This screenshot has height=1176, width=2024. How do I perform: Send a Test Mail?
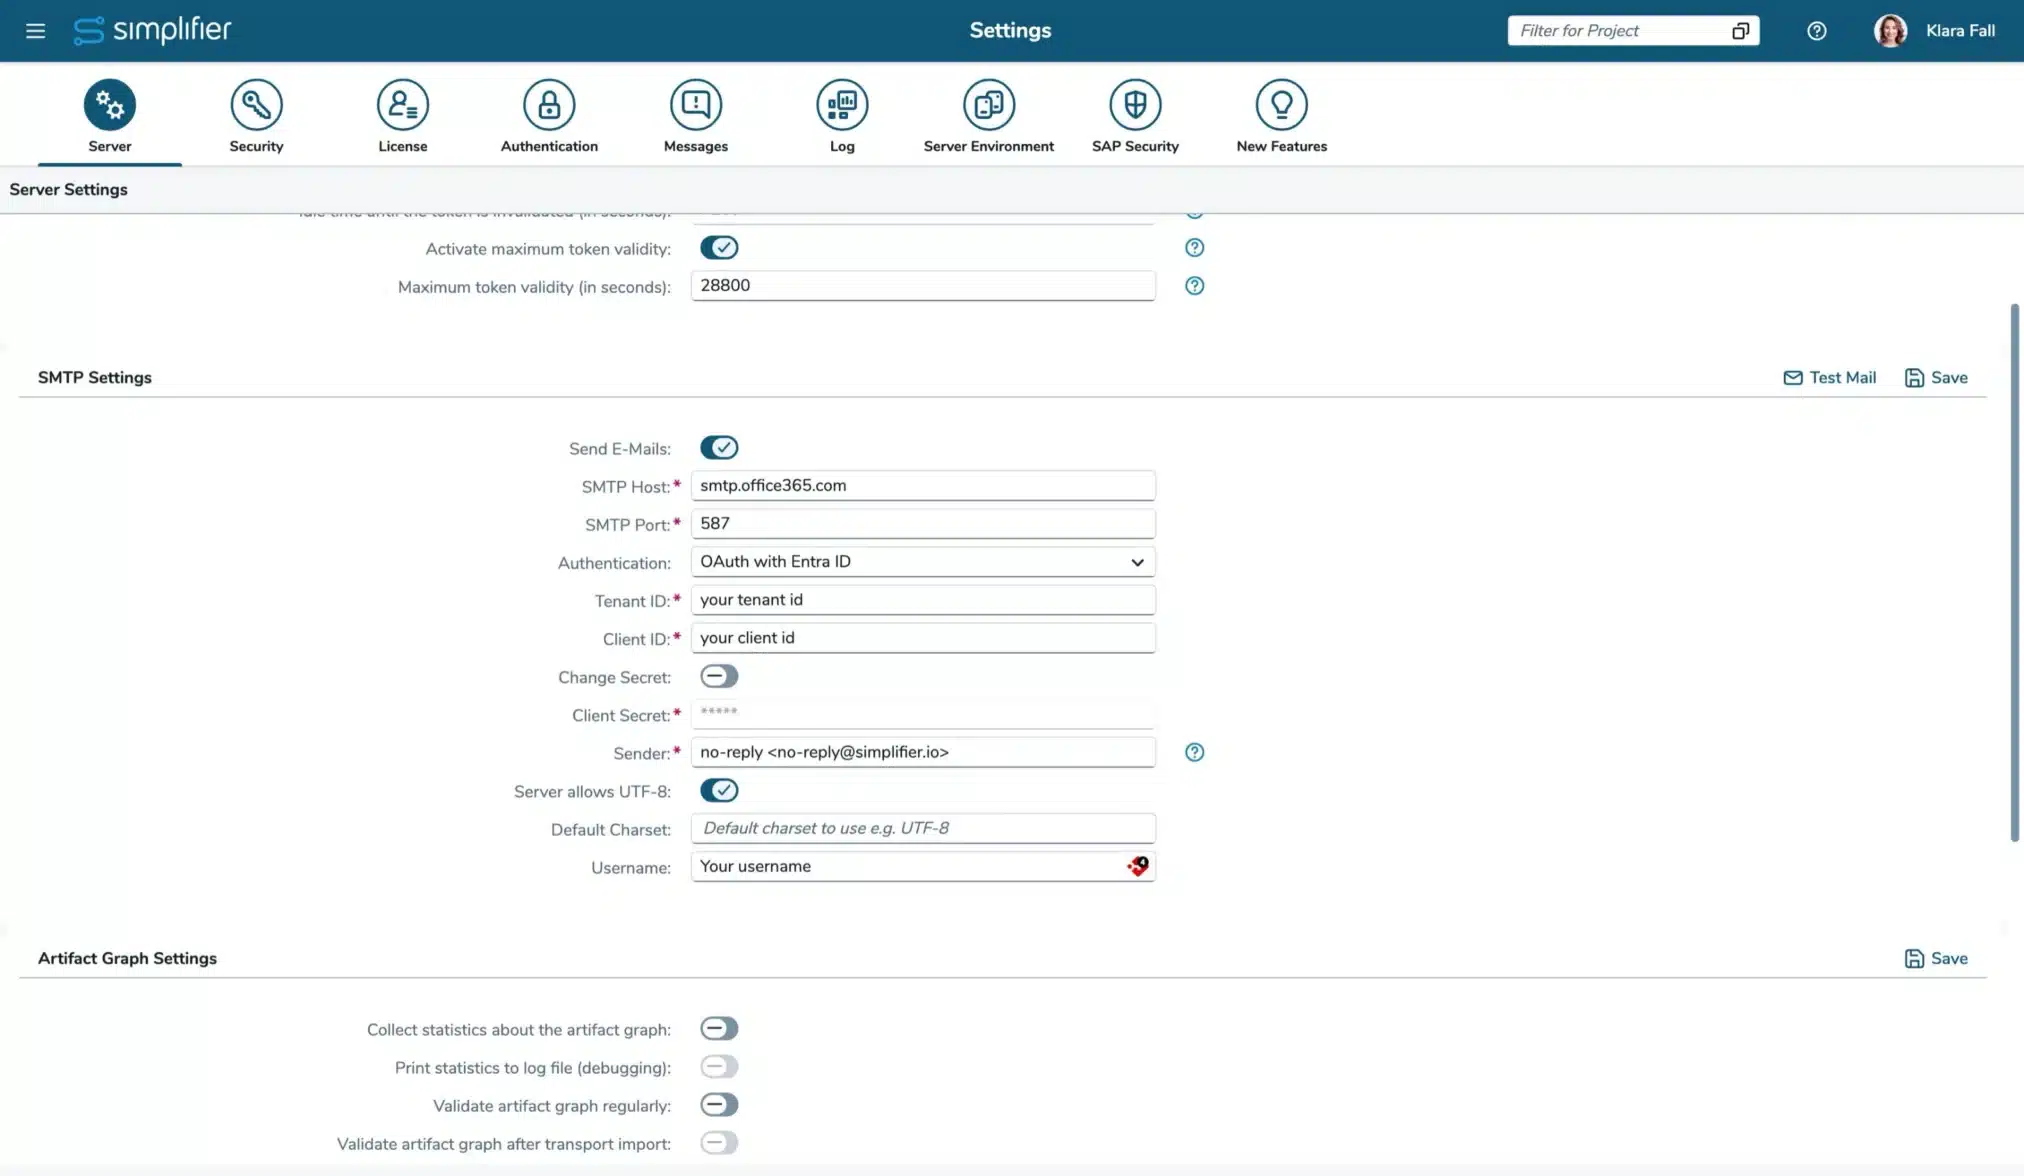(1828, 377)
